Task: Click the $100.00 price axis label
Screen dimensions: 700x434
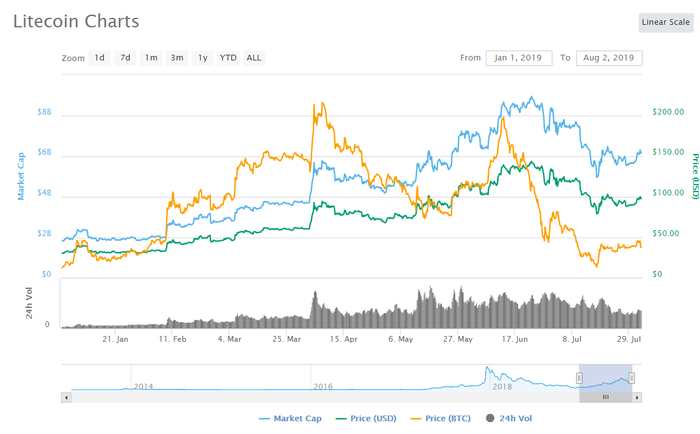Action: point(668,193)
